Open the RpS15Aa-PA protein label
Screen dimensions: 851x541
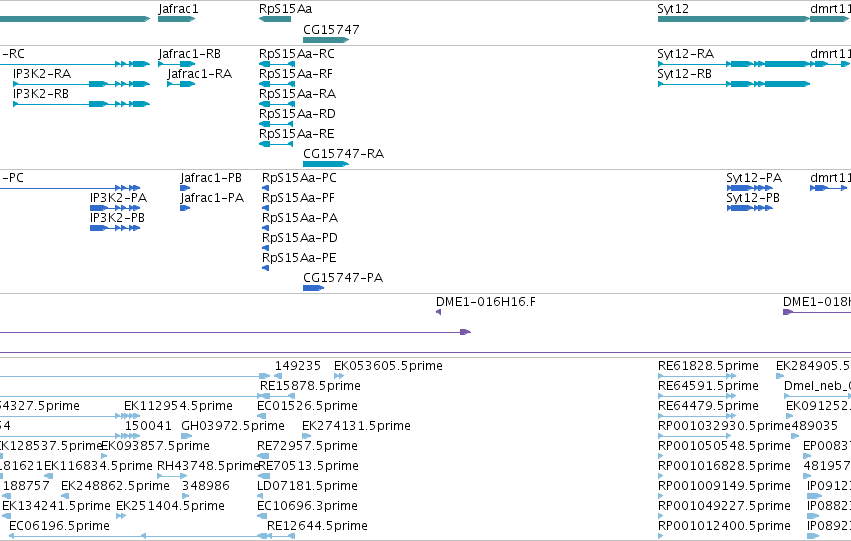(x=300, y=218)
